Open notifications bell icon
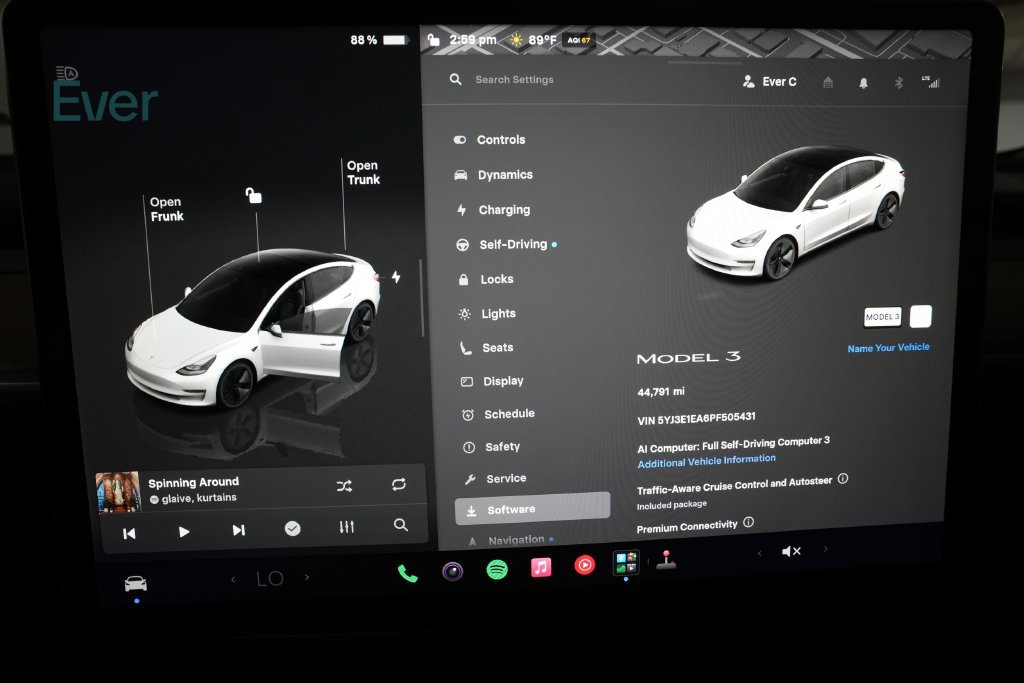The width and height of the screenshot is (1024, 683). 863,83
